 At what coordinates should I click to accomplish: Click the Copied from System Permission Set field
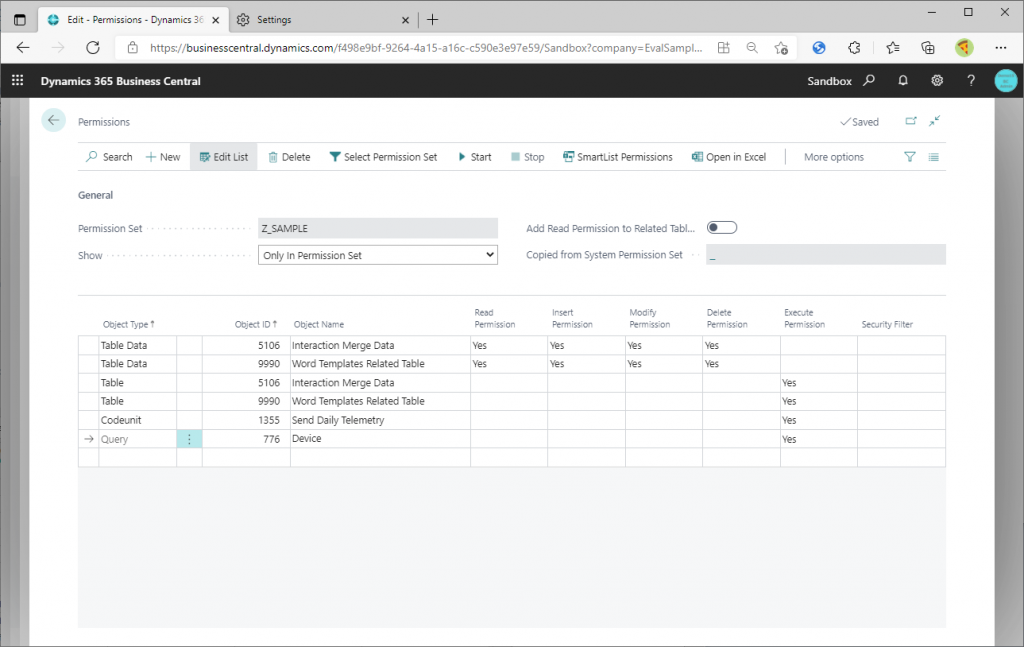825,255
